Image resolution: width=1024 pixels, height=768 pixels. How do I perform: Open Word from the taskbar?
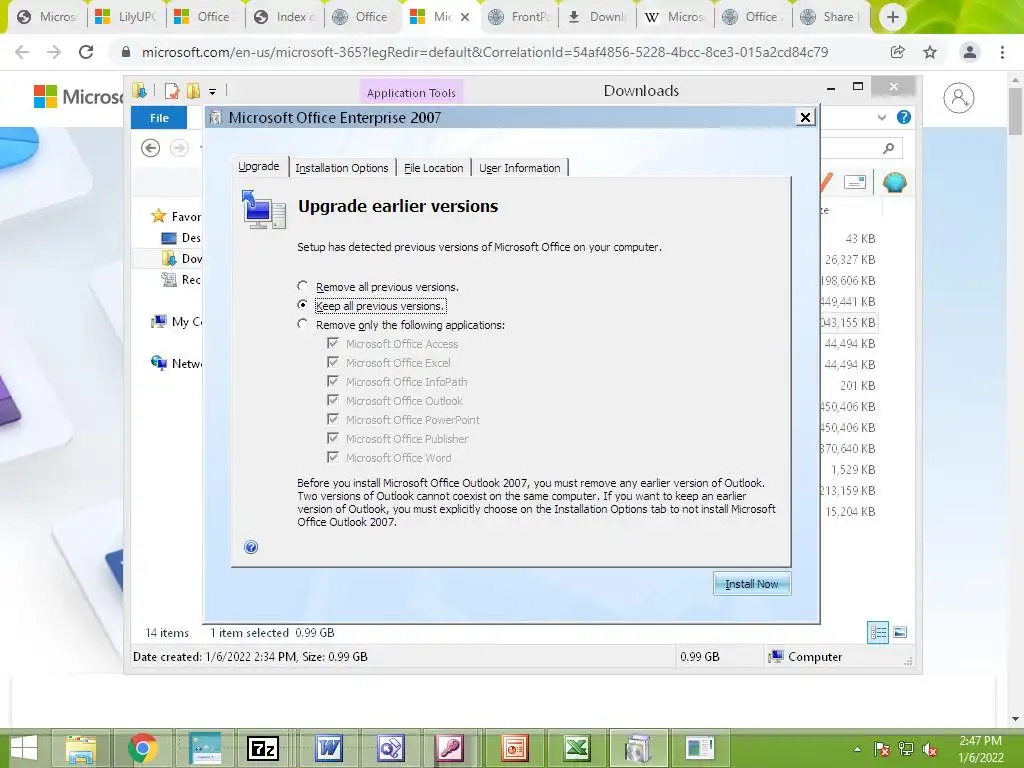tap(328, 748)
